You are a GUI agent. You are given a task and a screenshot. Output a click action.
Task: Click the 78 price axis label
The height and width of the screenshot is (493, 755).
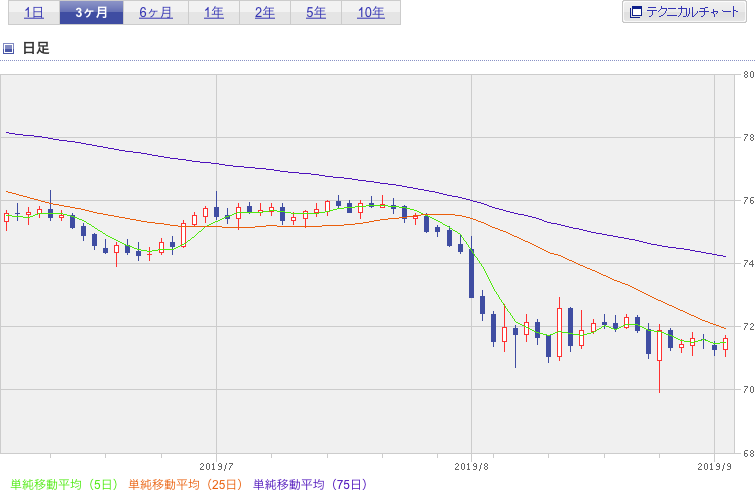coord(748,138)
